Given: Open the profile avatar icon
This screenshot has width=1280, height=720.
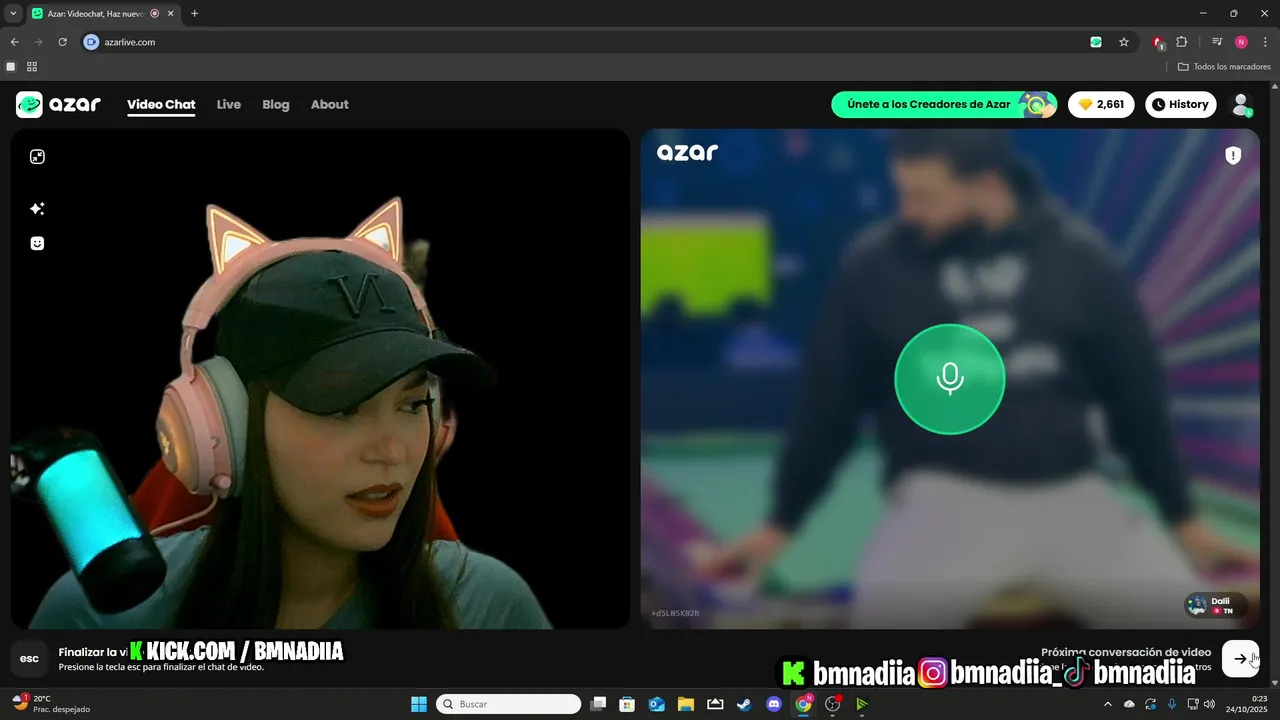Looking at the screenshot, I should click(1241, 104).
